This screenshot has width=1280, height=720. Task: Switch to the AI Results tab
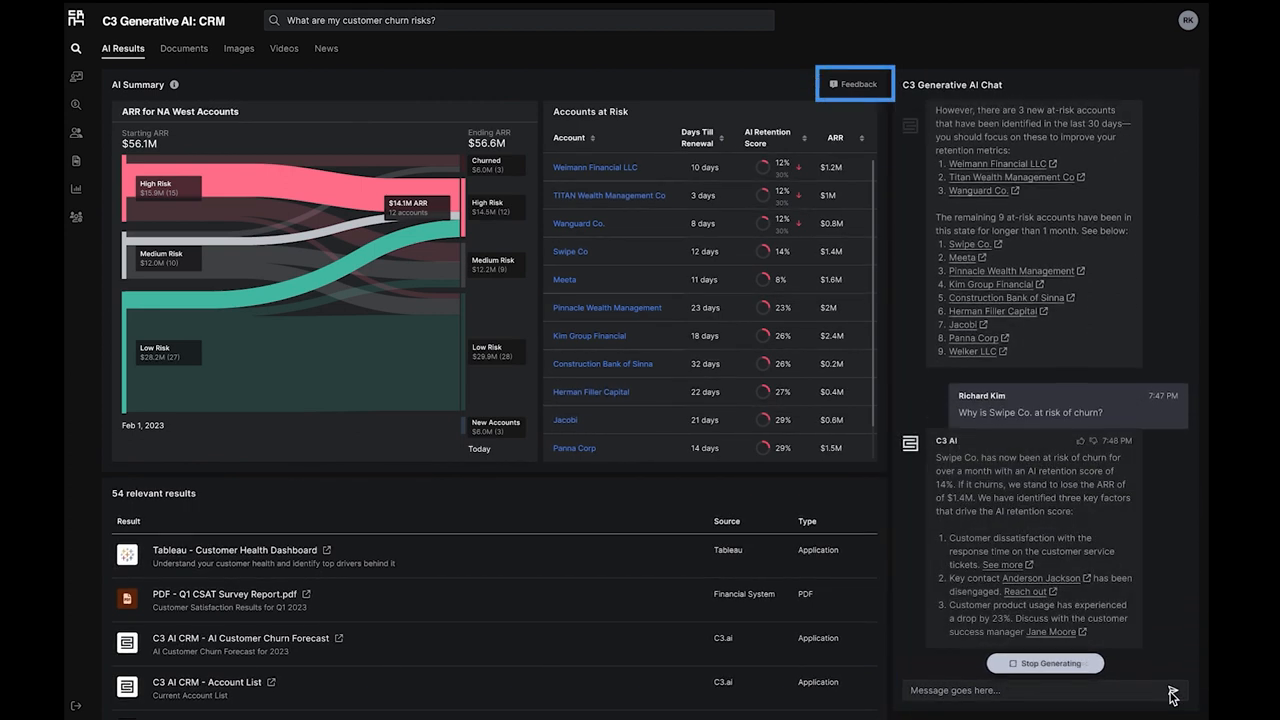[x=123, y=48]
